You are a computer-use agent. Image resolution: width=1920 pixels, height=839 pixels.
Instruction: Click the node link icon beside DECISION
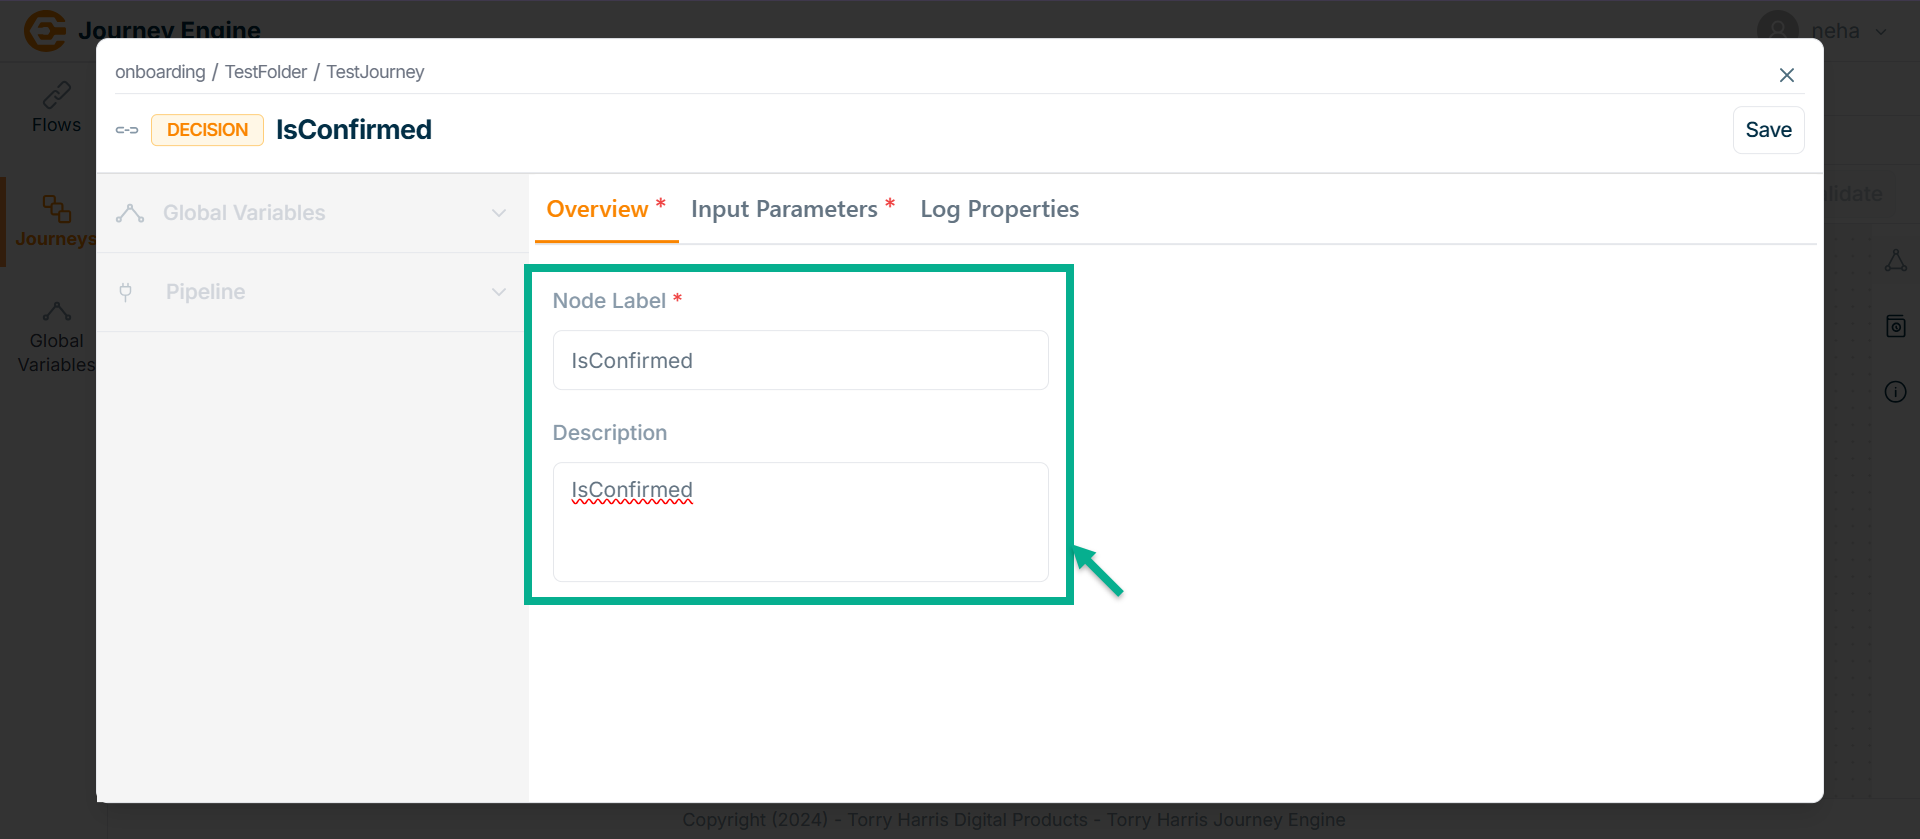[x=127, y=130]
